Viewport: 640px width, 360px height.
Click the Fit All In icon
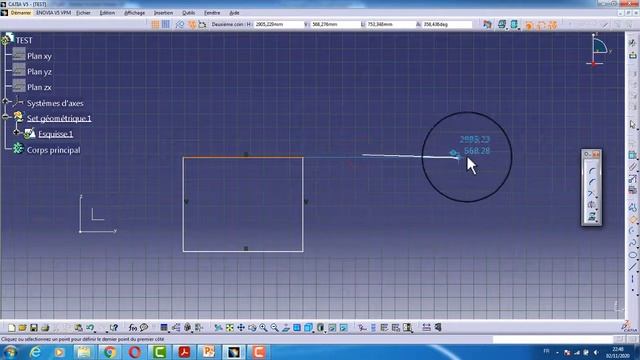[230, 327]
